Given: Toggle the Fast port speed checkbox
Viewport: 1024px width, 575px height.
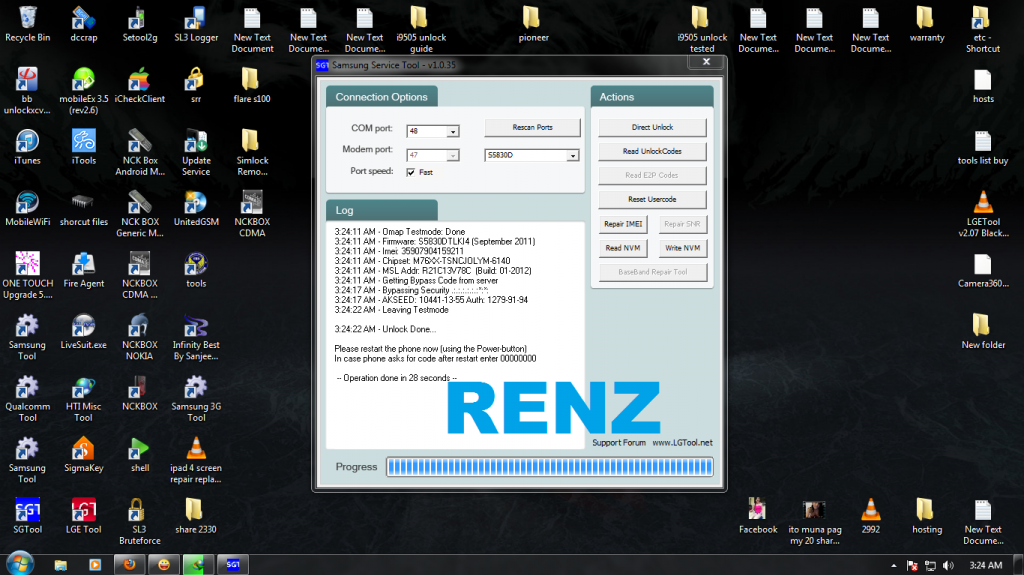Looking at the screenshot, I should pyautogui.click(x=411, y=172).
